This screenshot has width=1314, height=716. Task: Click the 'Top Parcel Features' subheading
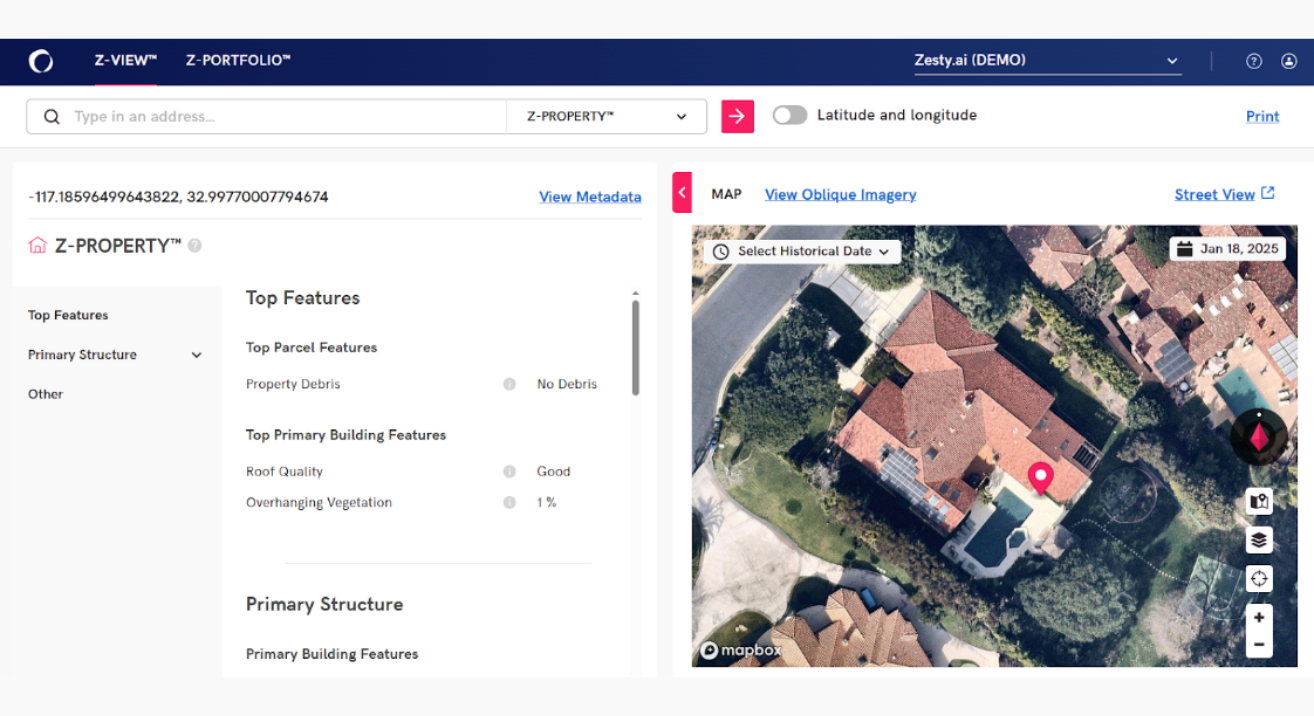click(312, 347)
